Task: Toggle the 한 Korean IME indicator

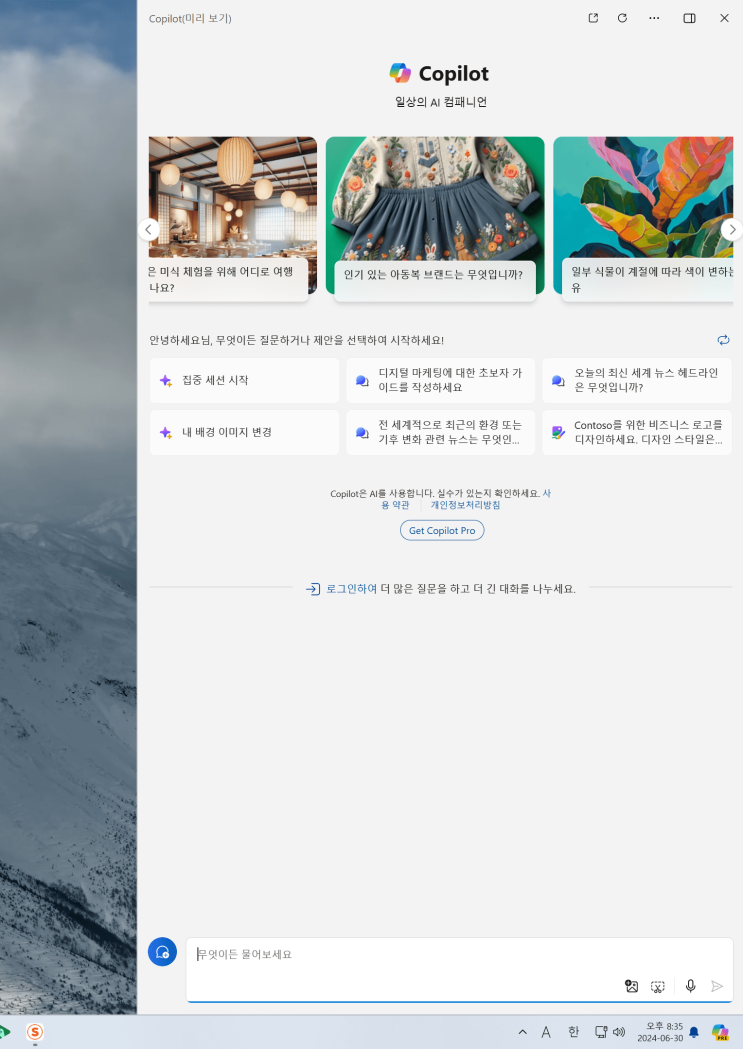Action: (x=573, y=1032)
